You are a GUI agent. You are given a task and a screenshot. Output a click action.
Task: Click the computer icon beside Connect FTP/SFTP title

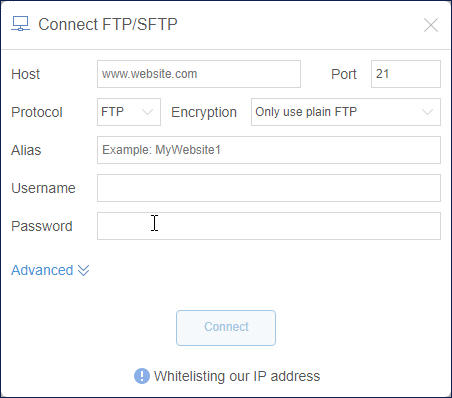click(21, 24)
